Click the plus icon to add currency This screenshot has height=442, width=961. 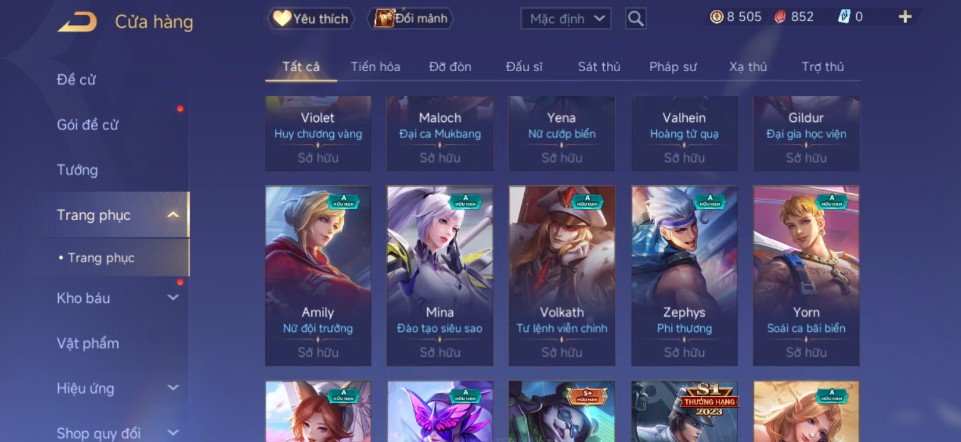[905, 17]
